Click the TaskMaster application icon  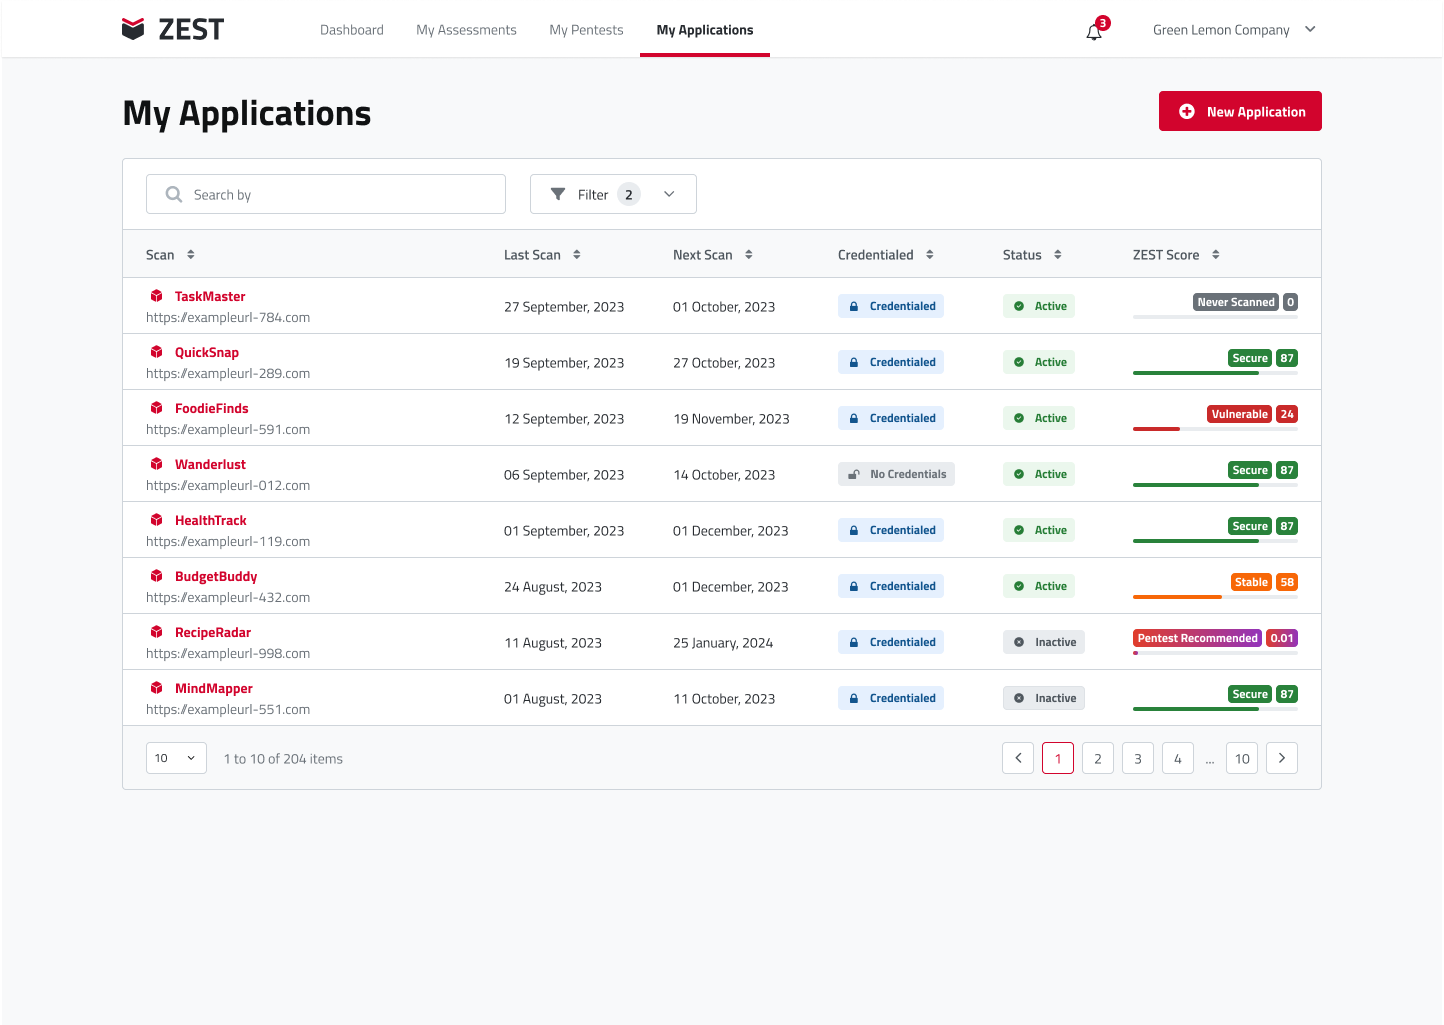pos(157,296)
